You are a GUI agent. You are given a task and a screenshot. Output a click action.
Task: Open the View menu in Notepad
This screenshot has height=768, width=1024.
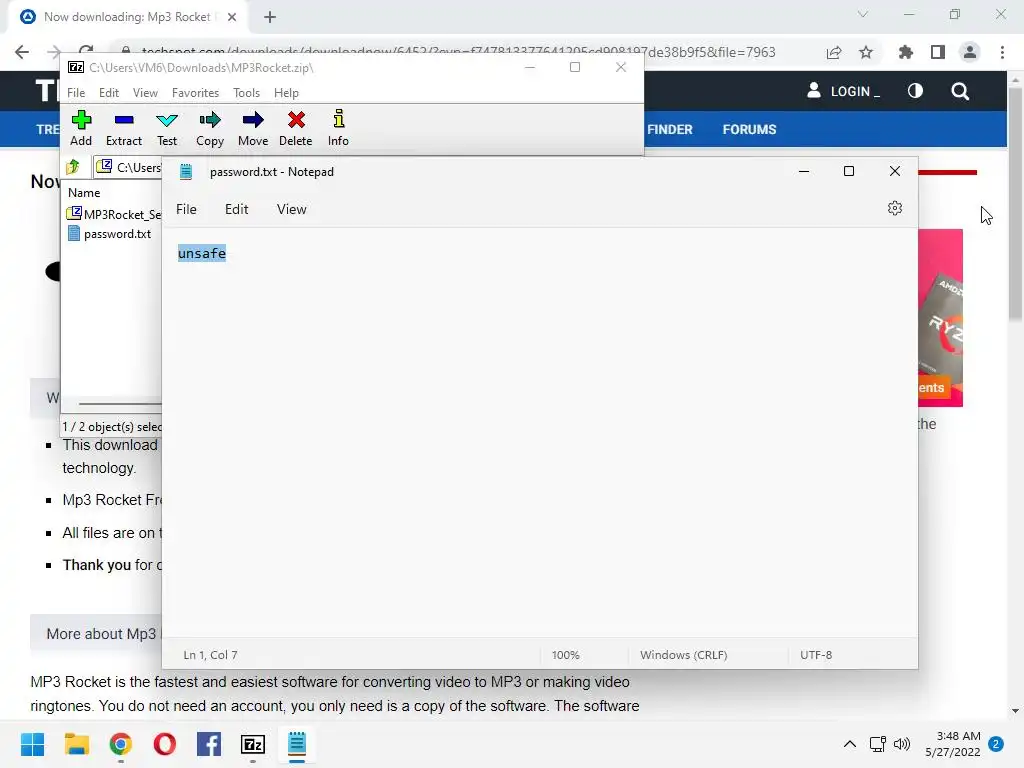click(x=291, y=209)
